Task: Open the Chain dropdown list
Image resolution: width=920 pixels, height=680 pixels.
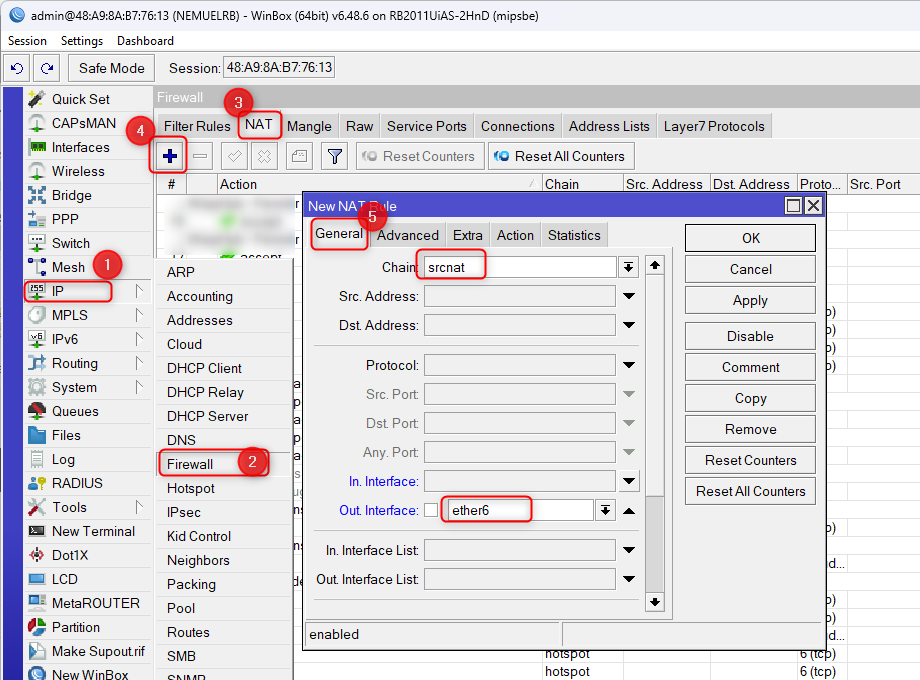Action: click(628, 267)
